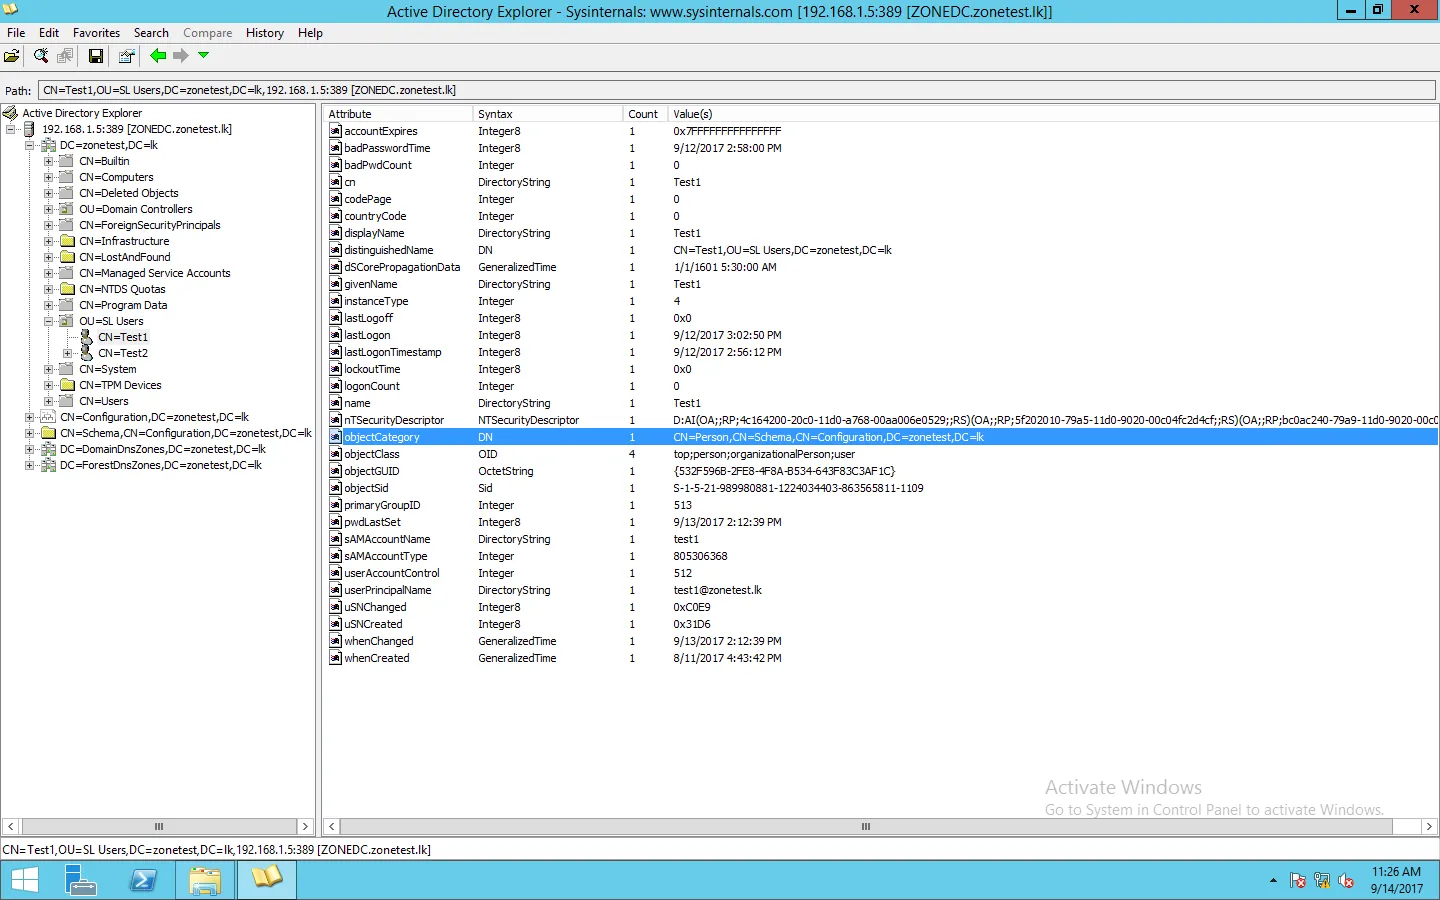Open the File menu
The width and height of the screenshot is (1440, 900).
coord(16,33)
